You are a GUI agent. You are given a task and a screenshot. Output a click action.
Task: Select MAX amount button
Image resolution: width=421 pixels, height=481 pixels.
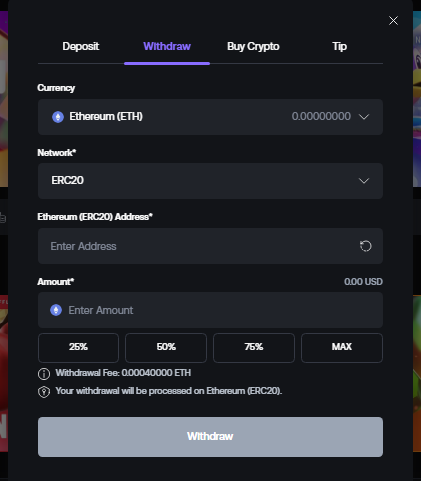click(342, 347)
